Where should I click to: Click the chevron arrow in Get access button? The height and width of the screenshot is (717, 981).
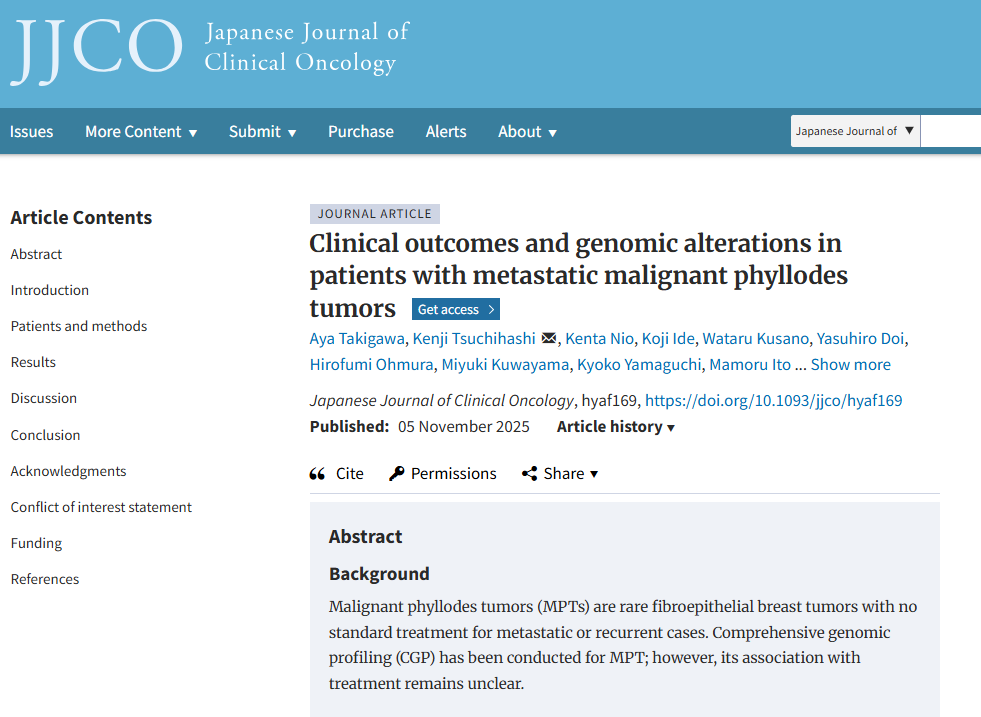click(491, 309)
